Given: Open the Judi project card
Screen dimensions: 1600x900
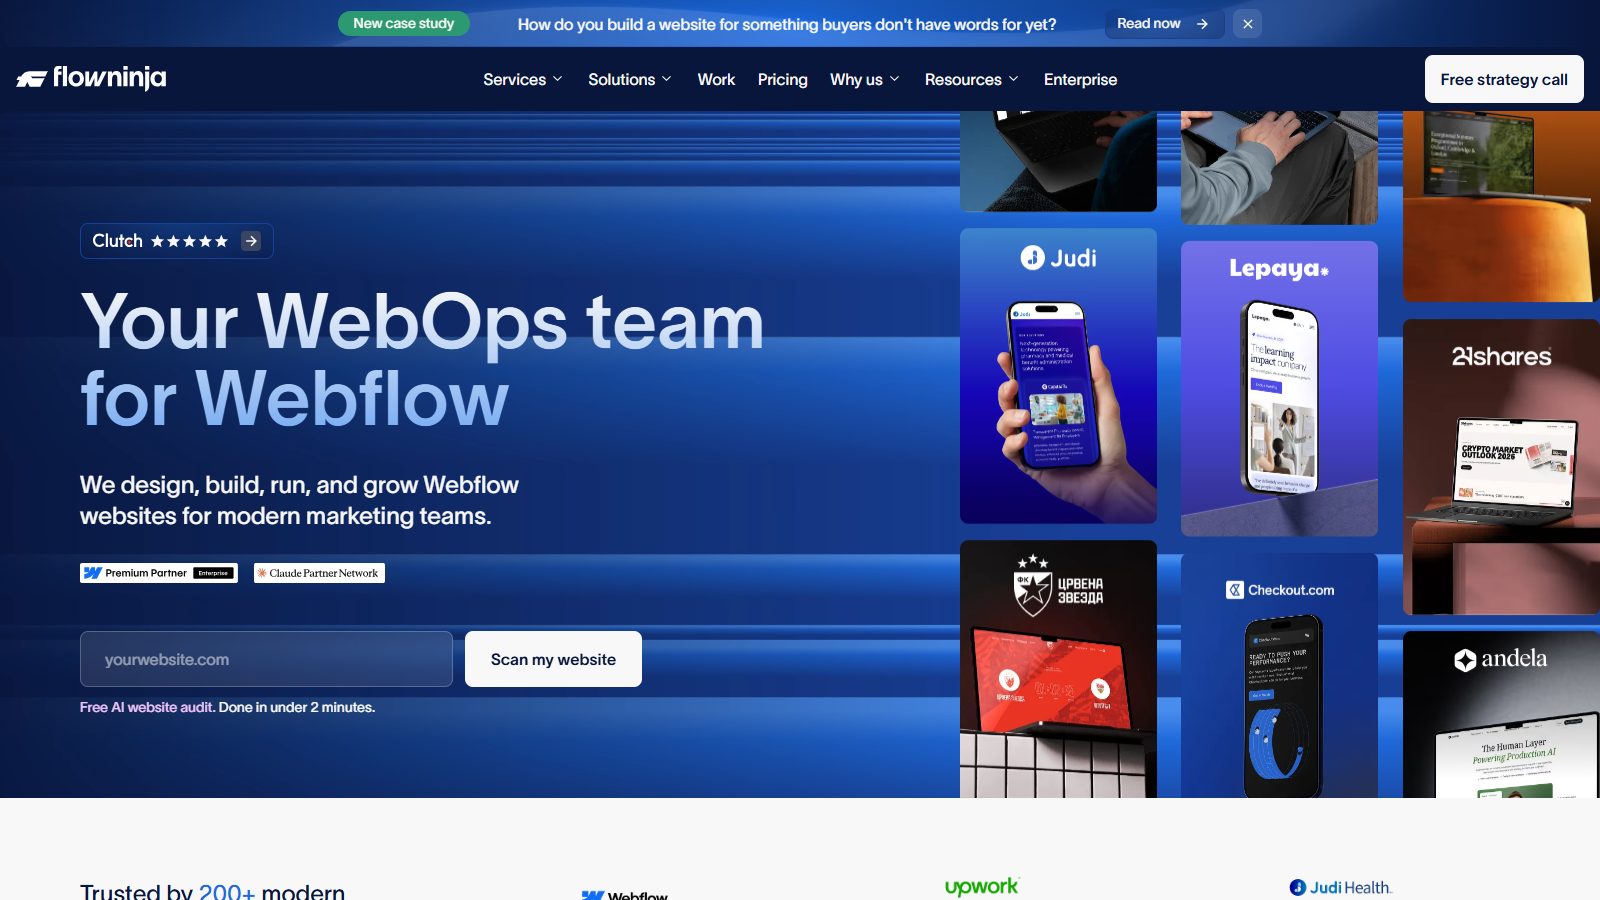Looking at the screenshot, I should [1058, 376].
